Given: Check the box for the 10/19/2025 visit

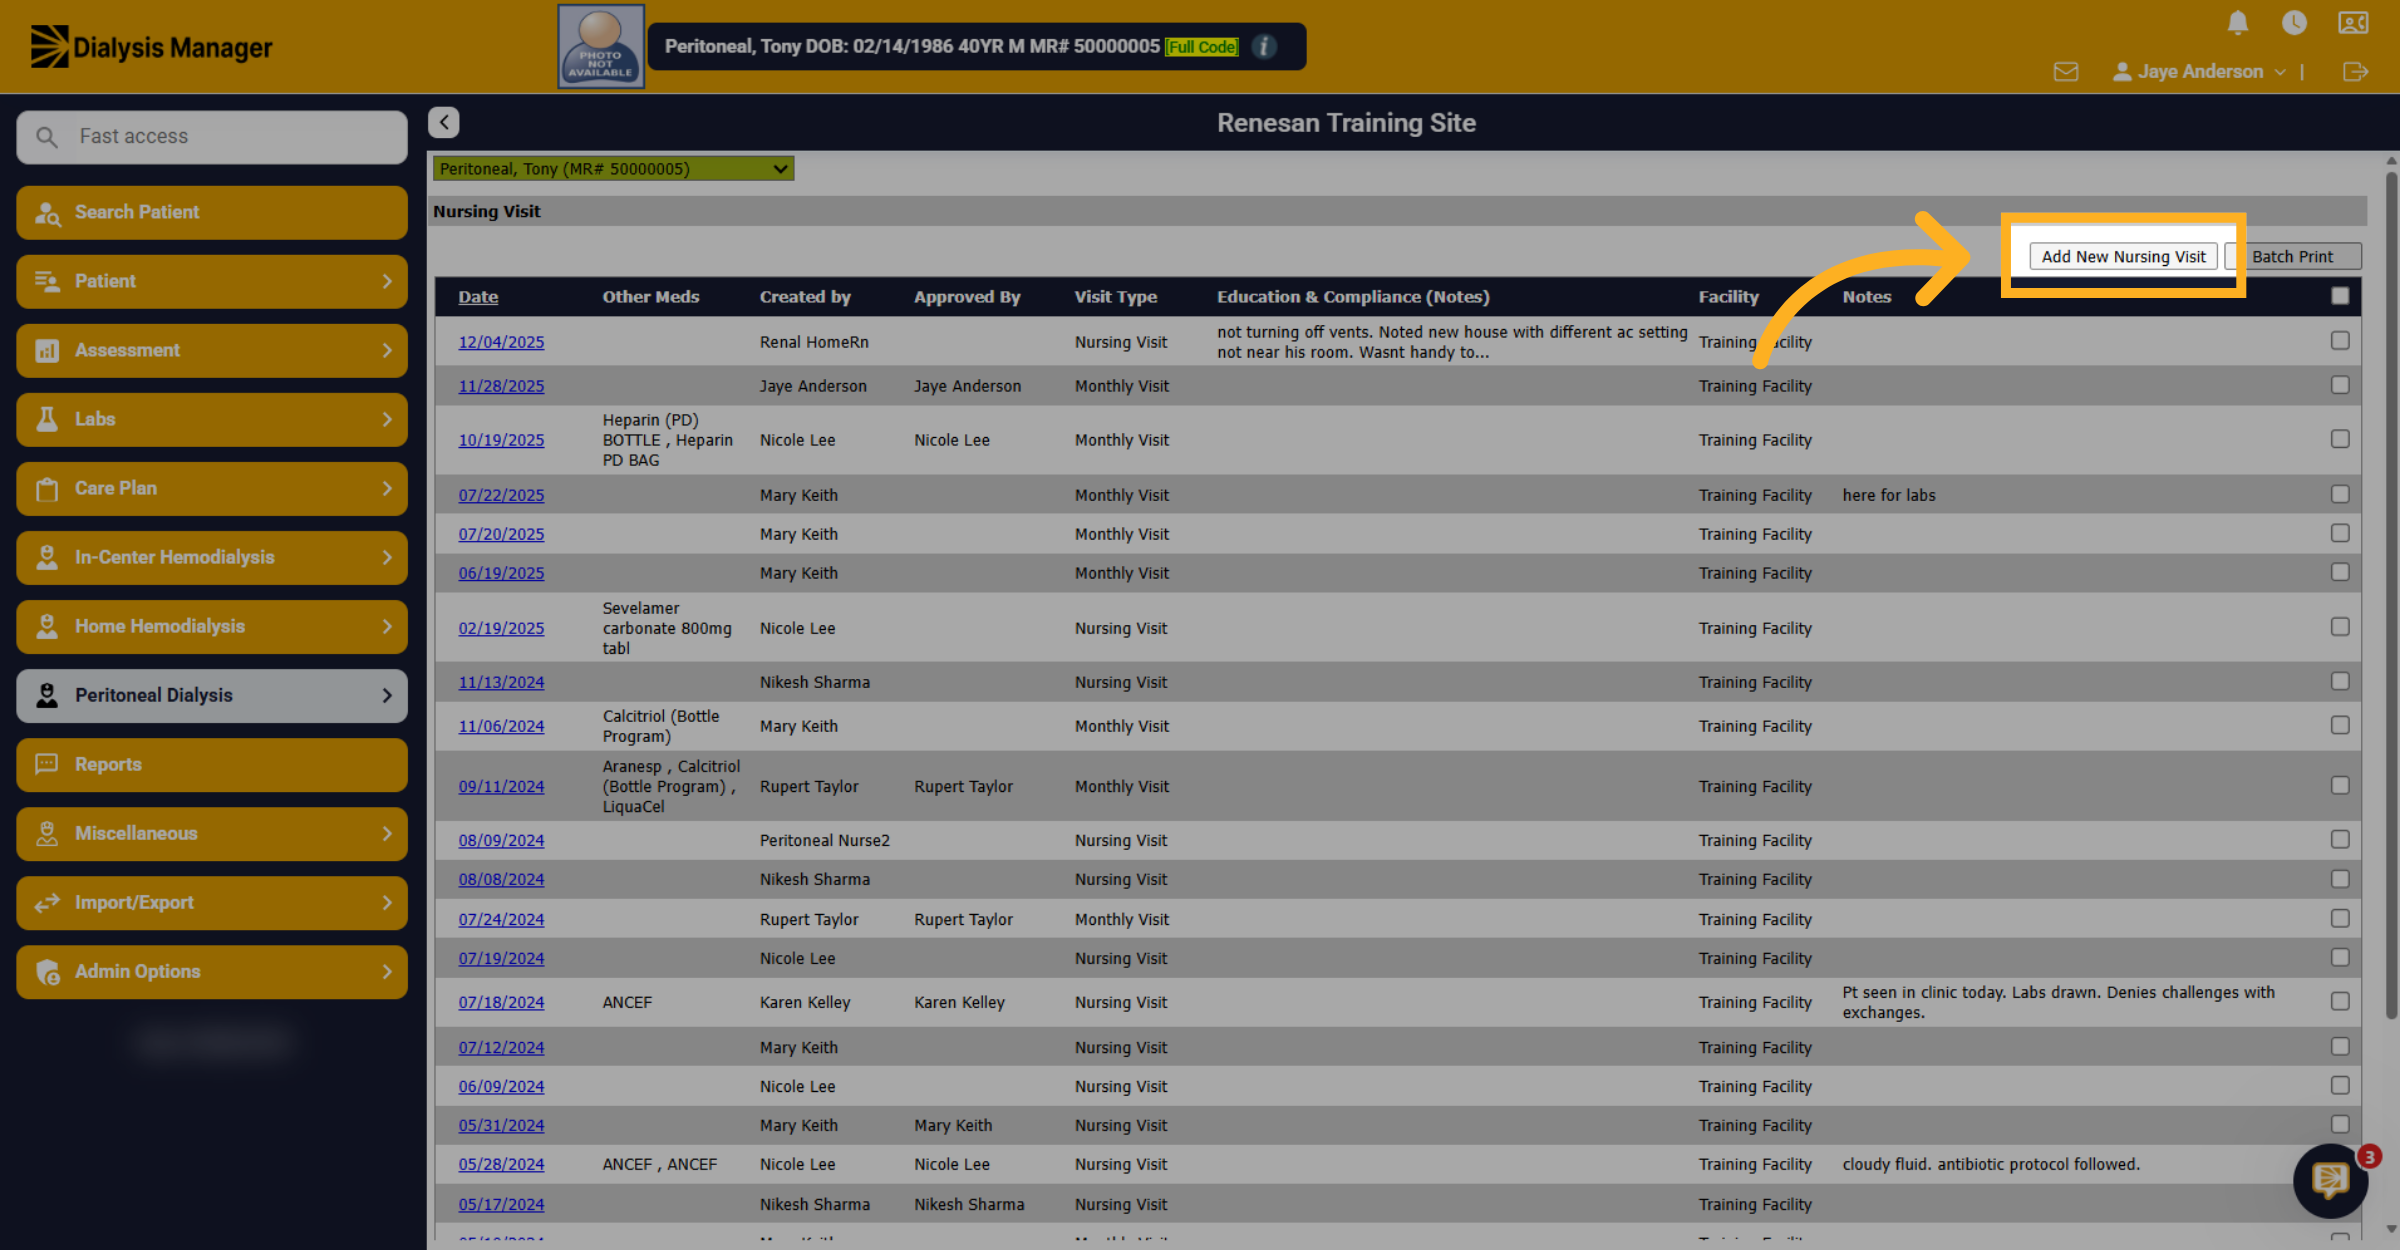Looking at the screenshot, I should (2340, 439).
